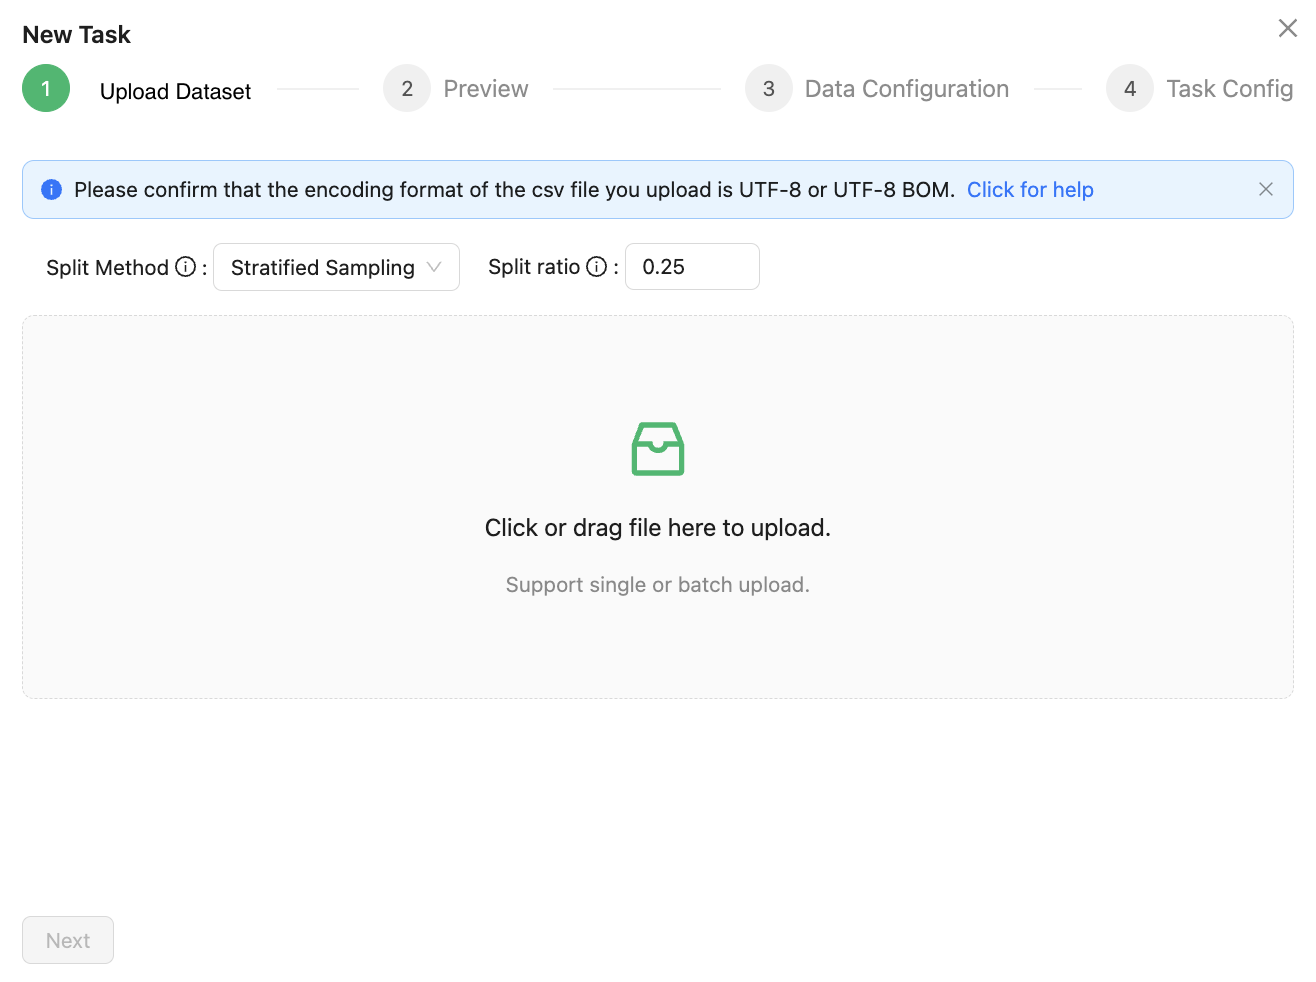Image resolution: width=1316 pixels, height=982 pixels.
Task: Go to the Preview step
Action: [x=486, y=89]
